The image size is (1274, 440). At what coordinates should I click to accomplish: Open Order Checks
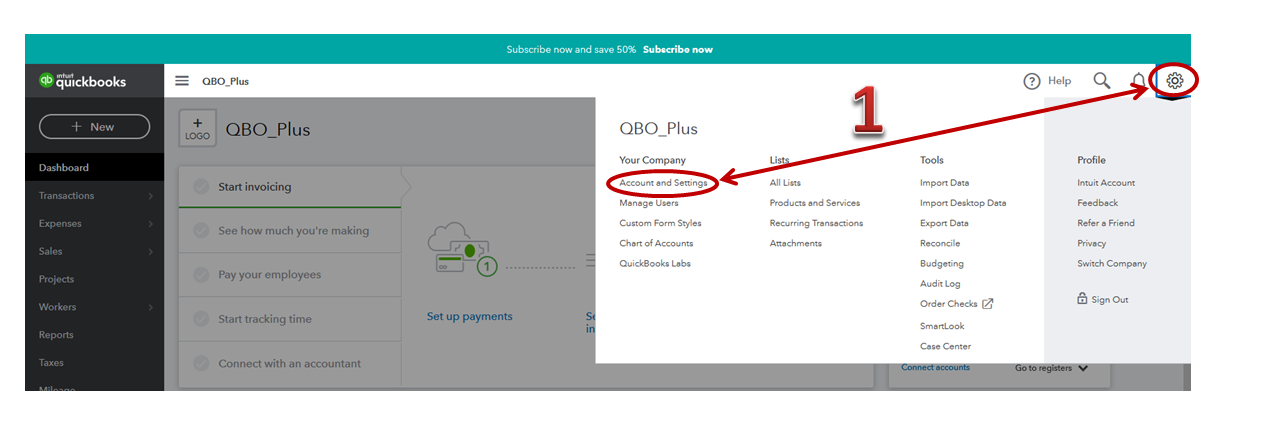pos(949,304)
